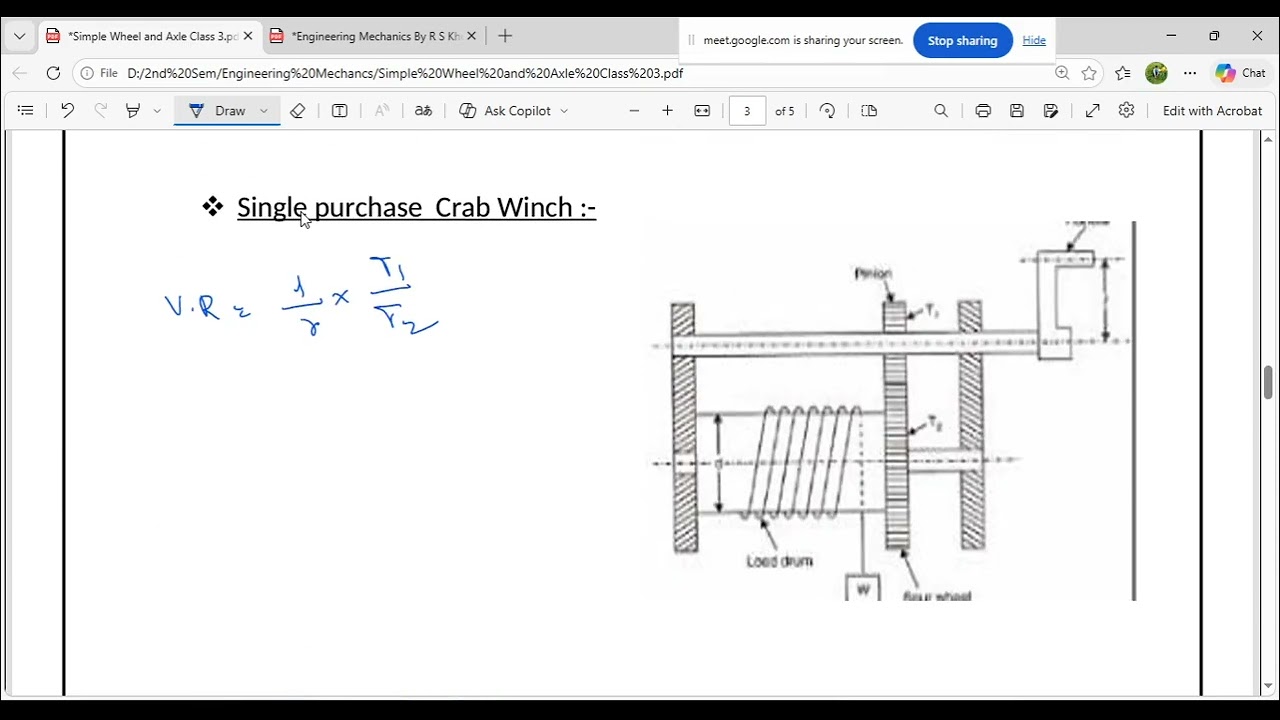Viewport: 1280px width, 720px height.
Task: Zoom in on the PDF
Action: point(667,111)
